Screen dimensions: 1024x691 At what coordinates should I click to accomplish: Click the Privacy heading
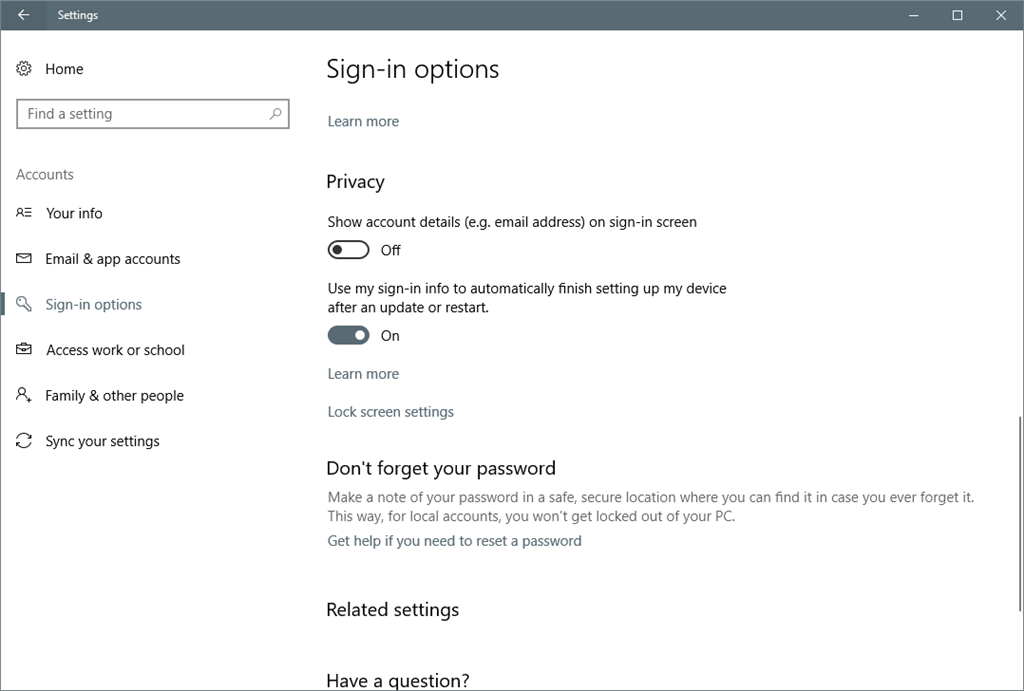click(x=355, y=182)
